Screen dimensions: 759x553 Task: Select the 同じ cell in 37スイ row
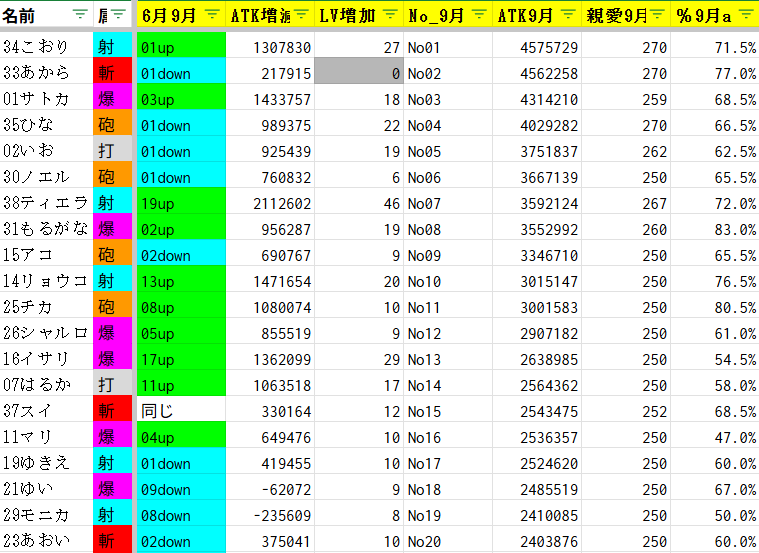pyautogui.click(x=181, y=411)
